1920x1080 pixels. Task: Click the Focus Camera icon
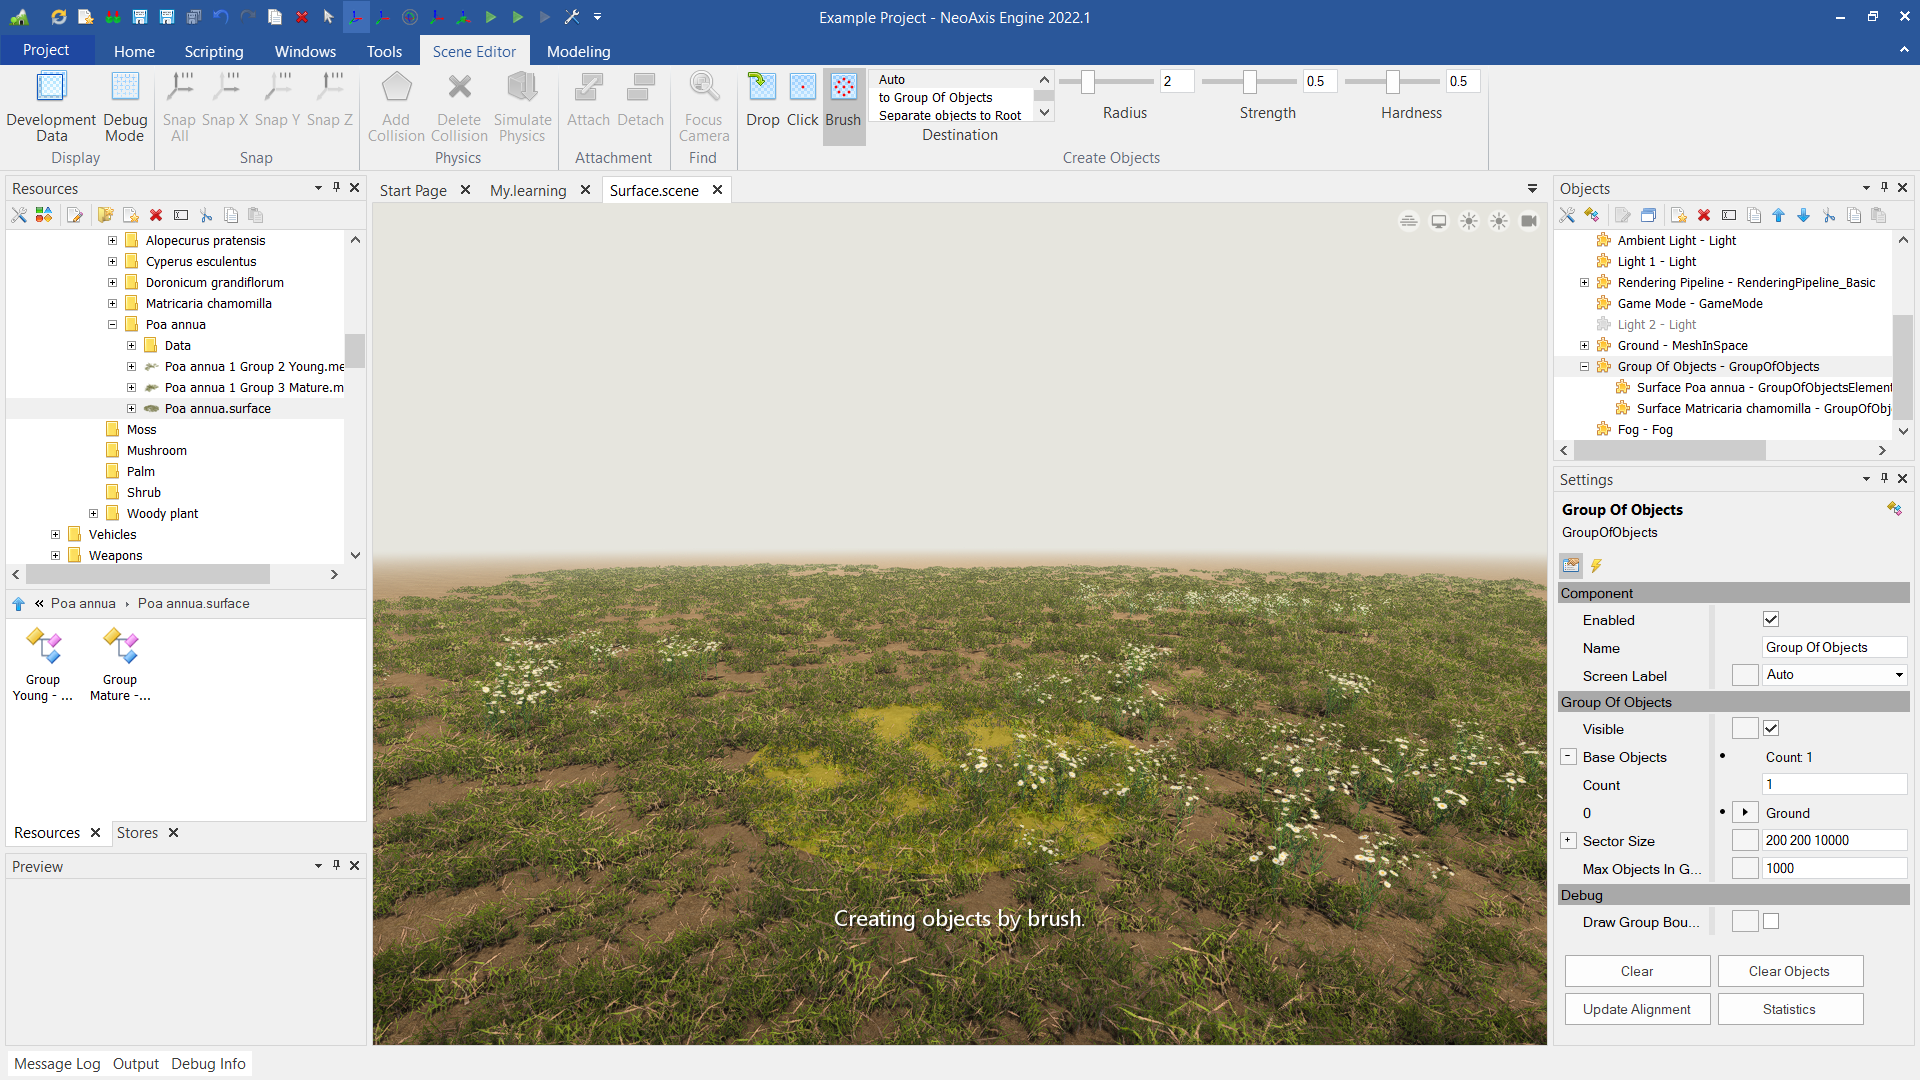(704, 88)
